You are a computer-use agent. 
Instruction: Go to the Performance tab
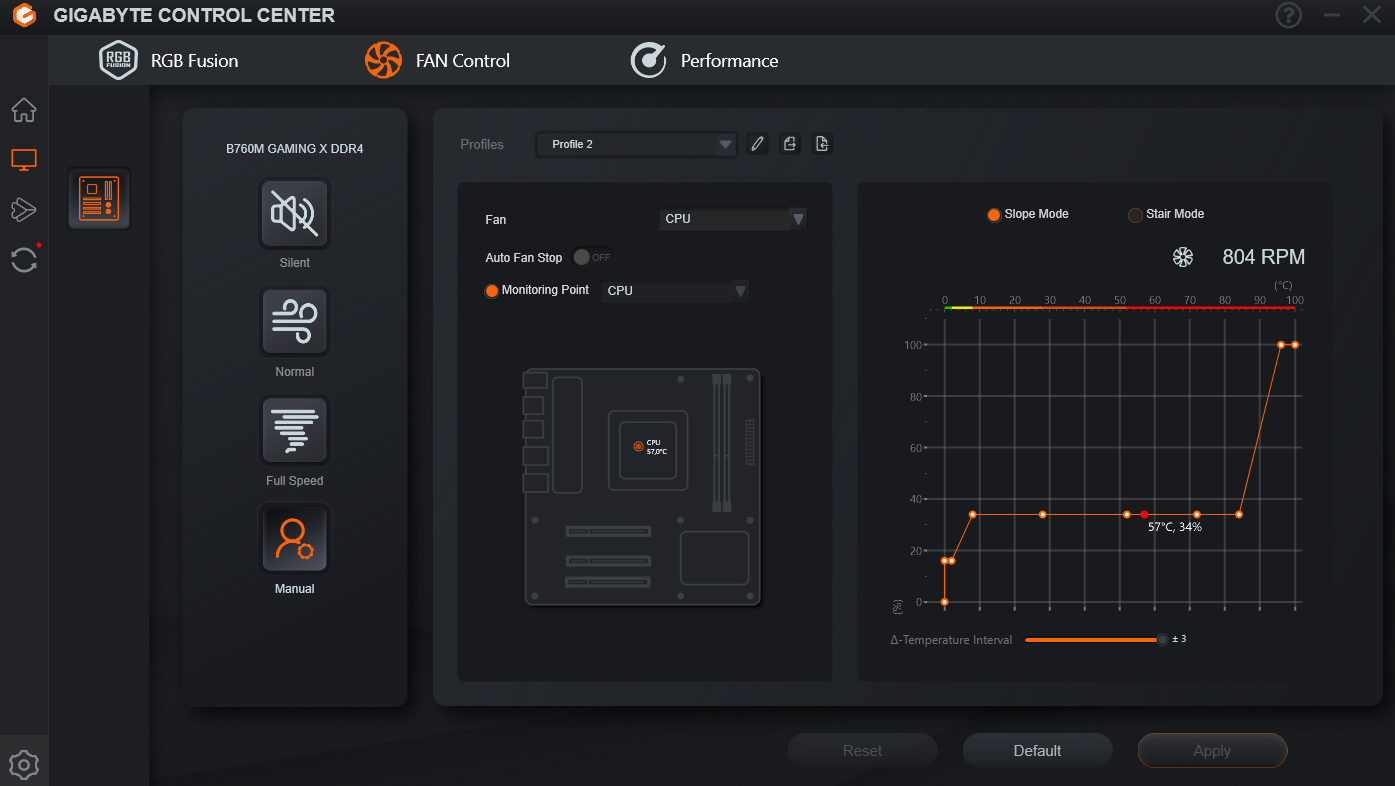click(x=704, y=60)
